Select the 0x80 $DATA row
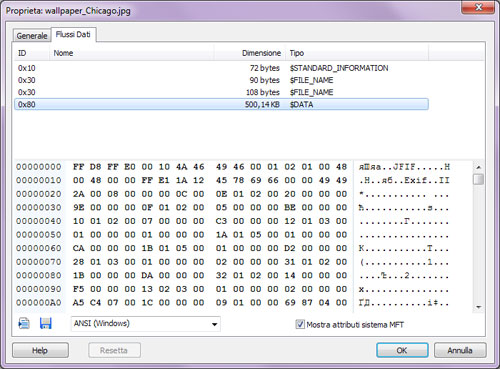 tap(221, 104)
